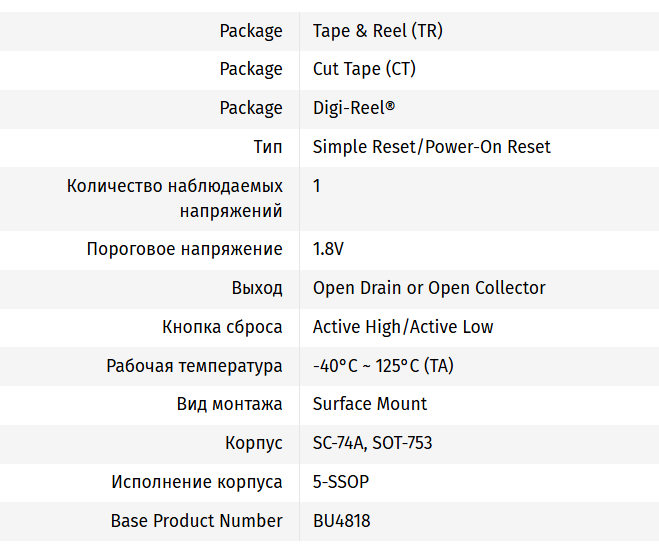Click the "BU4818" base product number
Image resolution: width=659 pixels, height=554 pixels.
[342, 521]
